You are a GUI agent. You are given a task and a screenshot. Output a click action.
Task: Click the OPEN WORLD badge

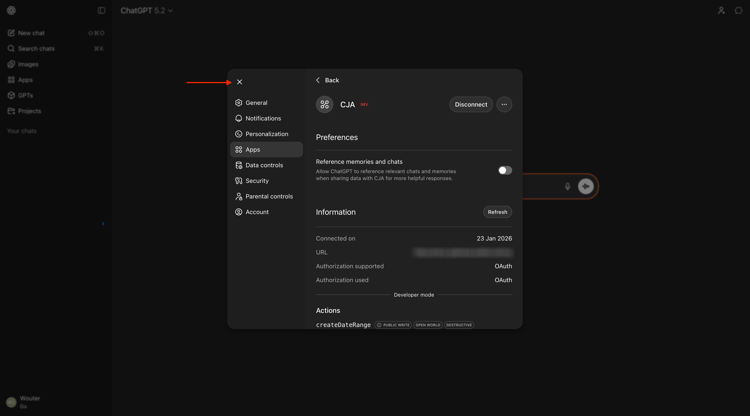click(428, 325)
